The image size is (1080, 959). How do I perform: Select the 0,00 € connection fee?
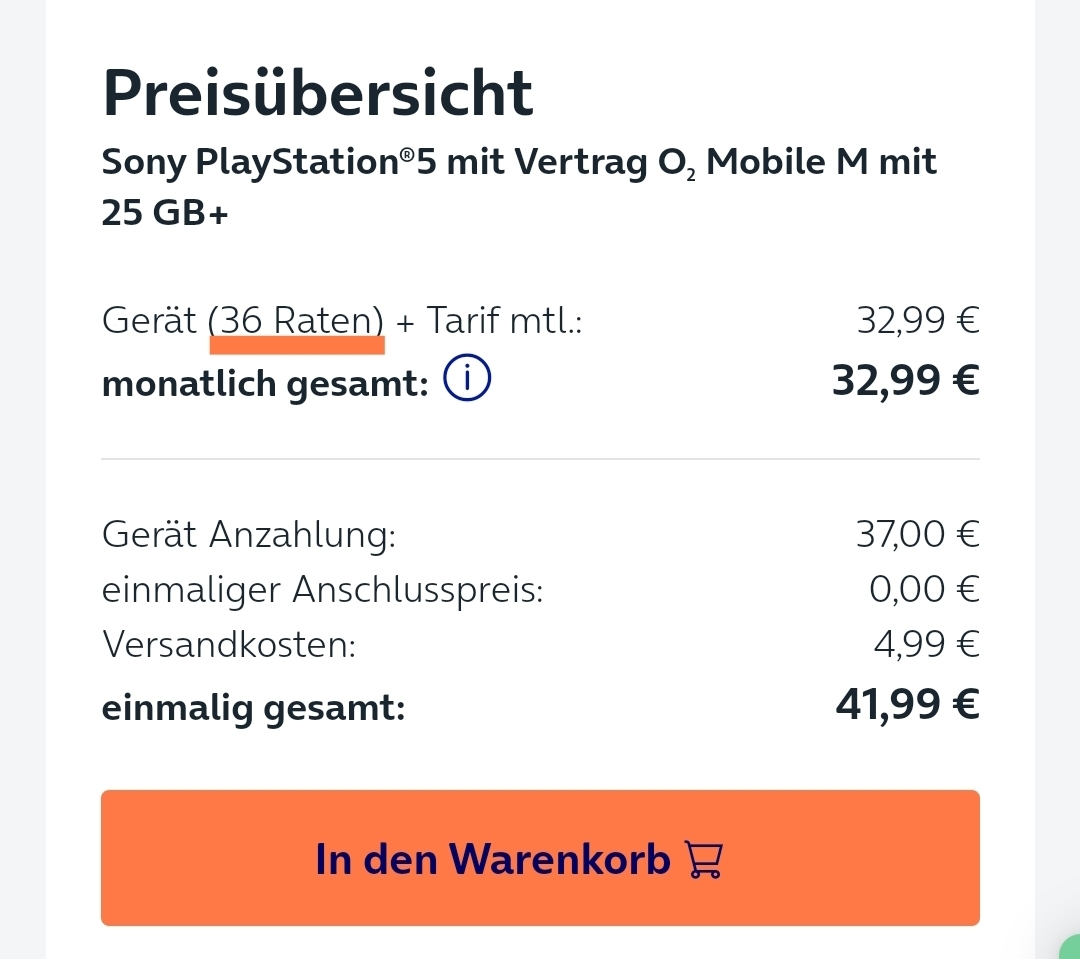click(x=924, y=589)
